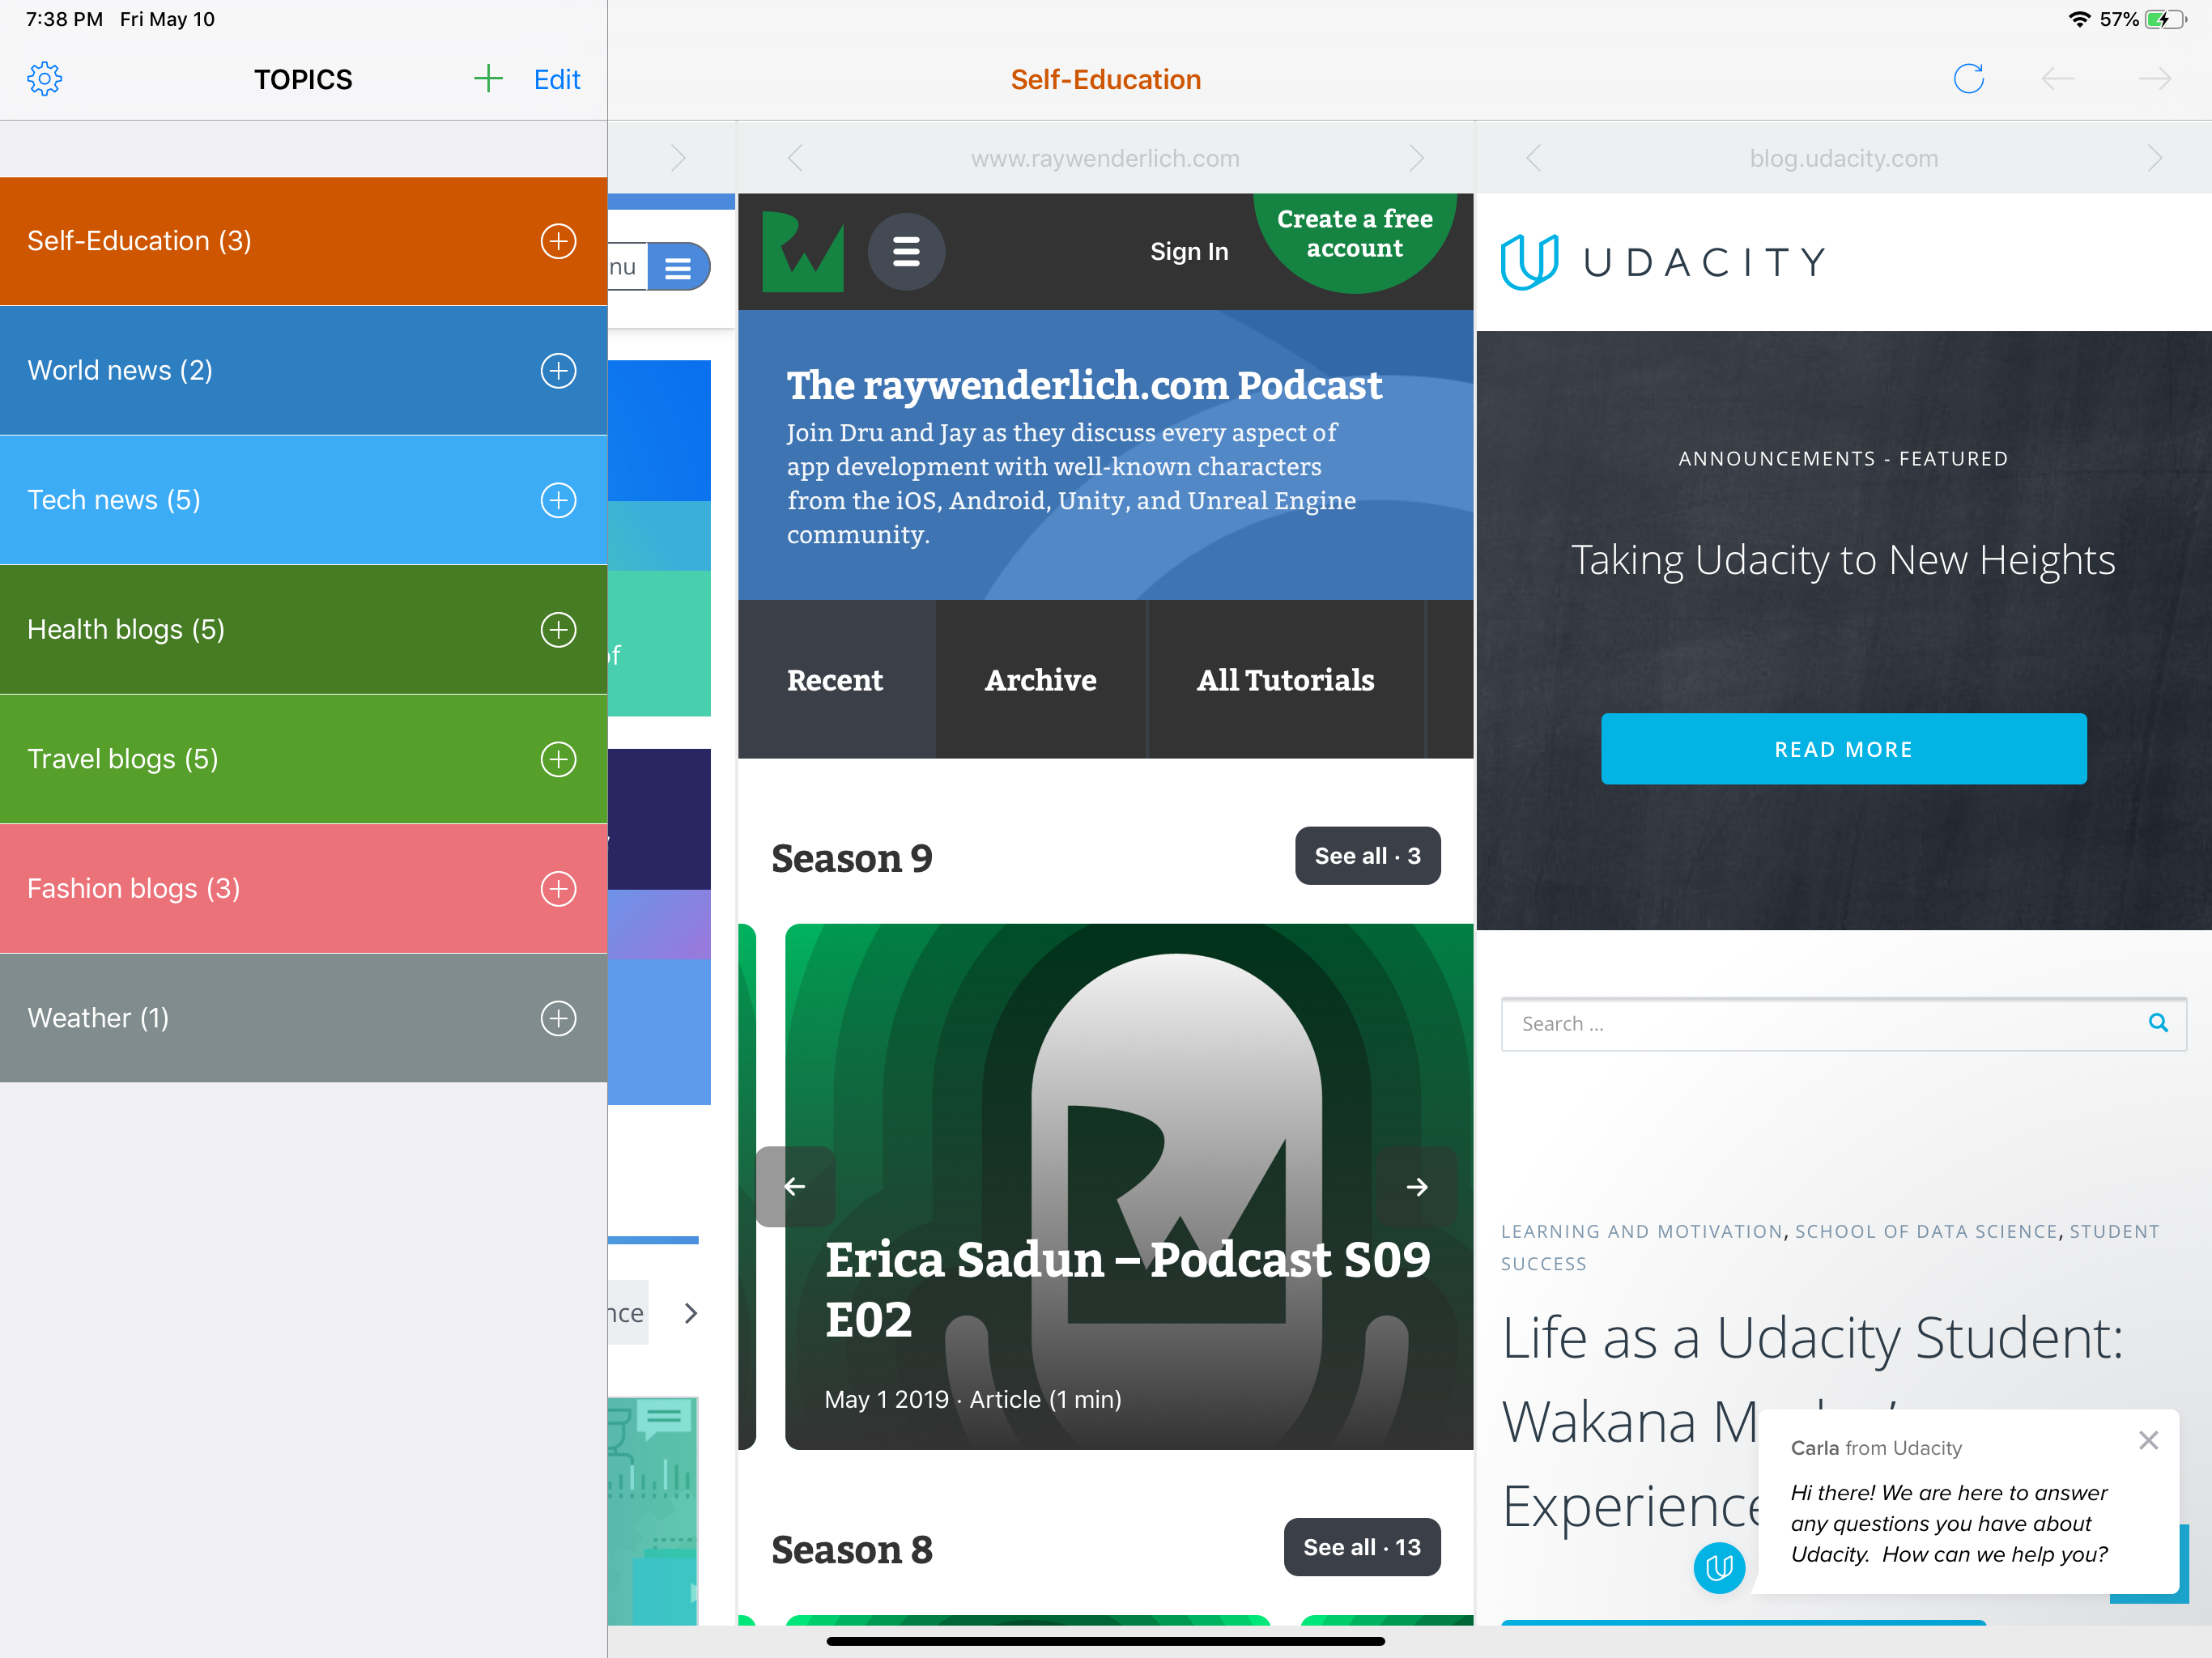Expand the chevron beside 'nce' in leftmost pane
2212x1658 pixels.
pyautogui.click(x=691, y=1313)
